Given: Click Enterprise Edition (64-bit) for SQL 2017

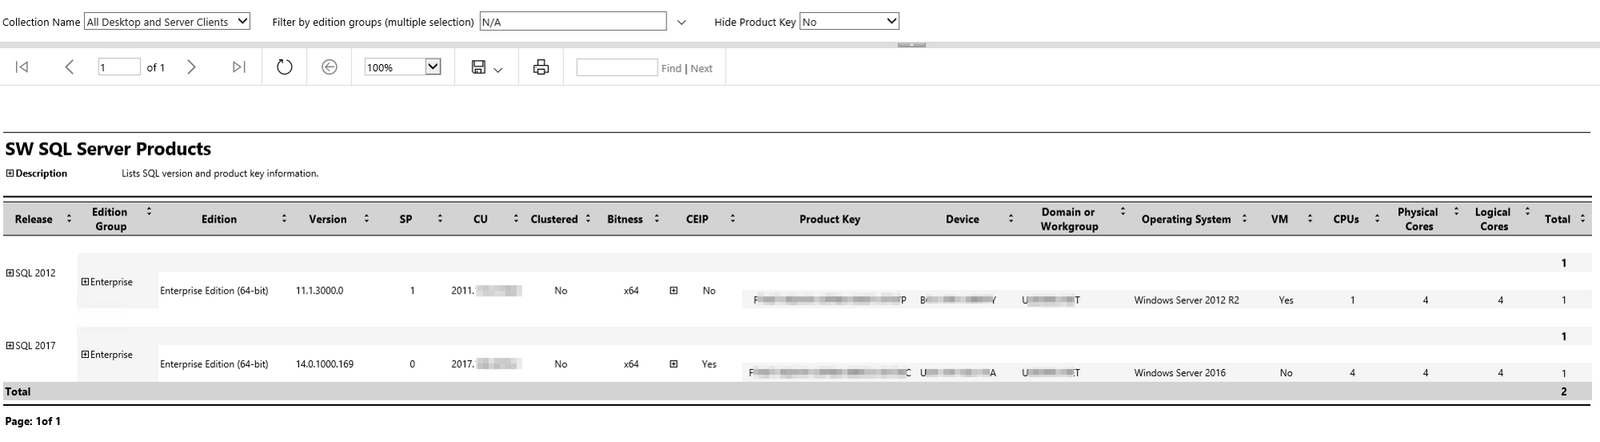Looking at the screenshot, I should (x=214, y=364).
